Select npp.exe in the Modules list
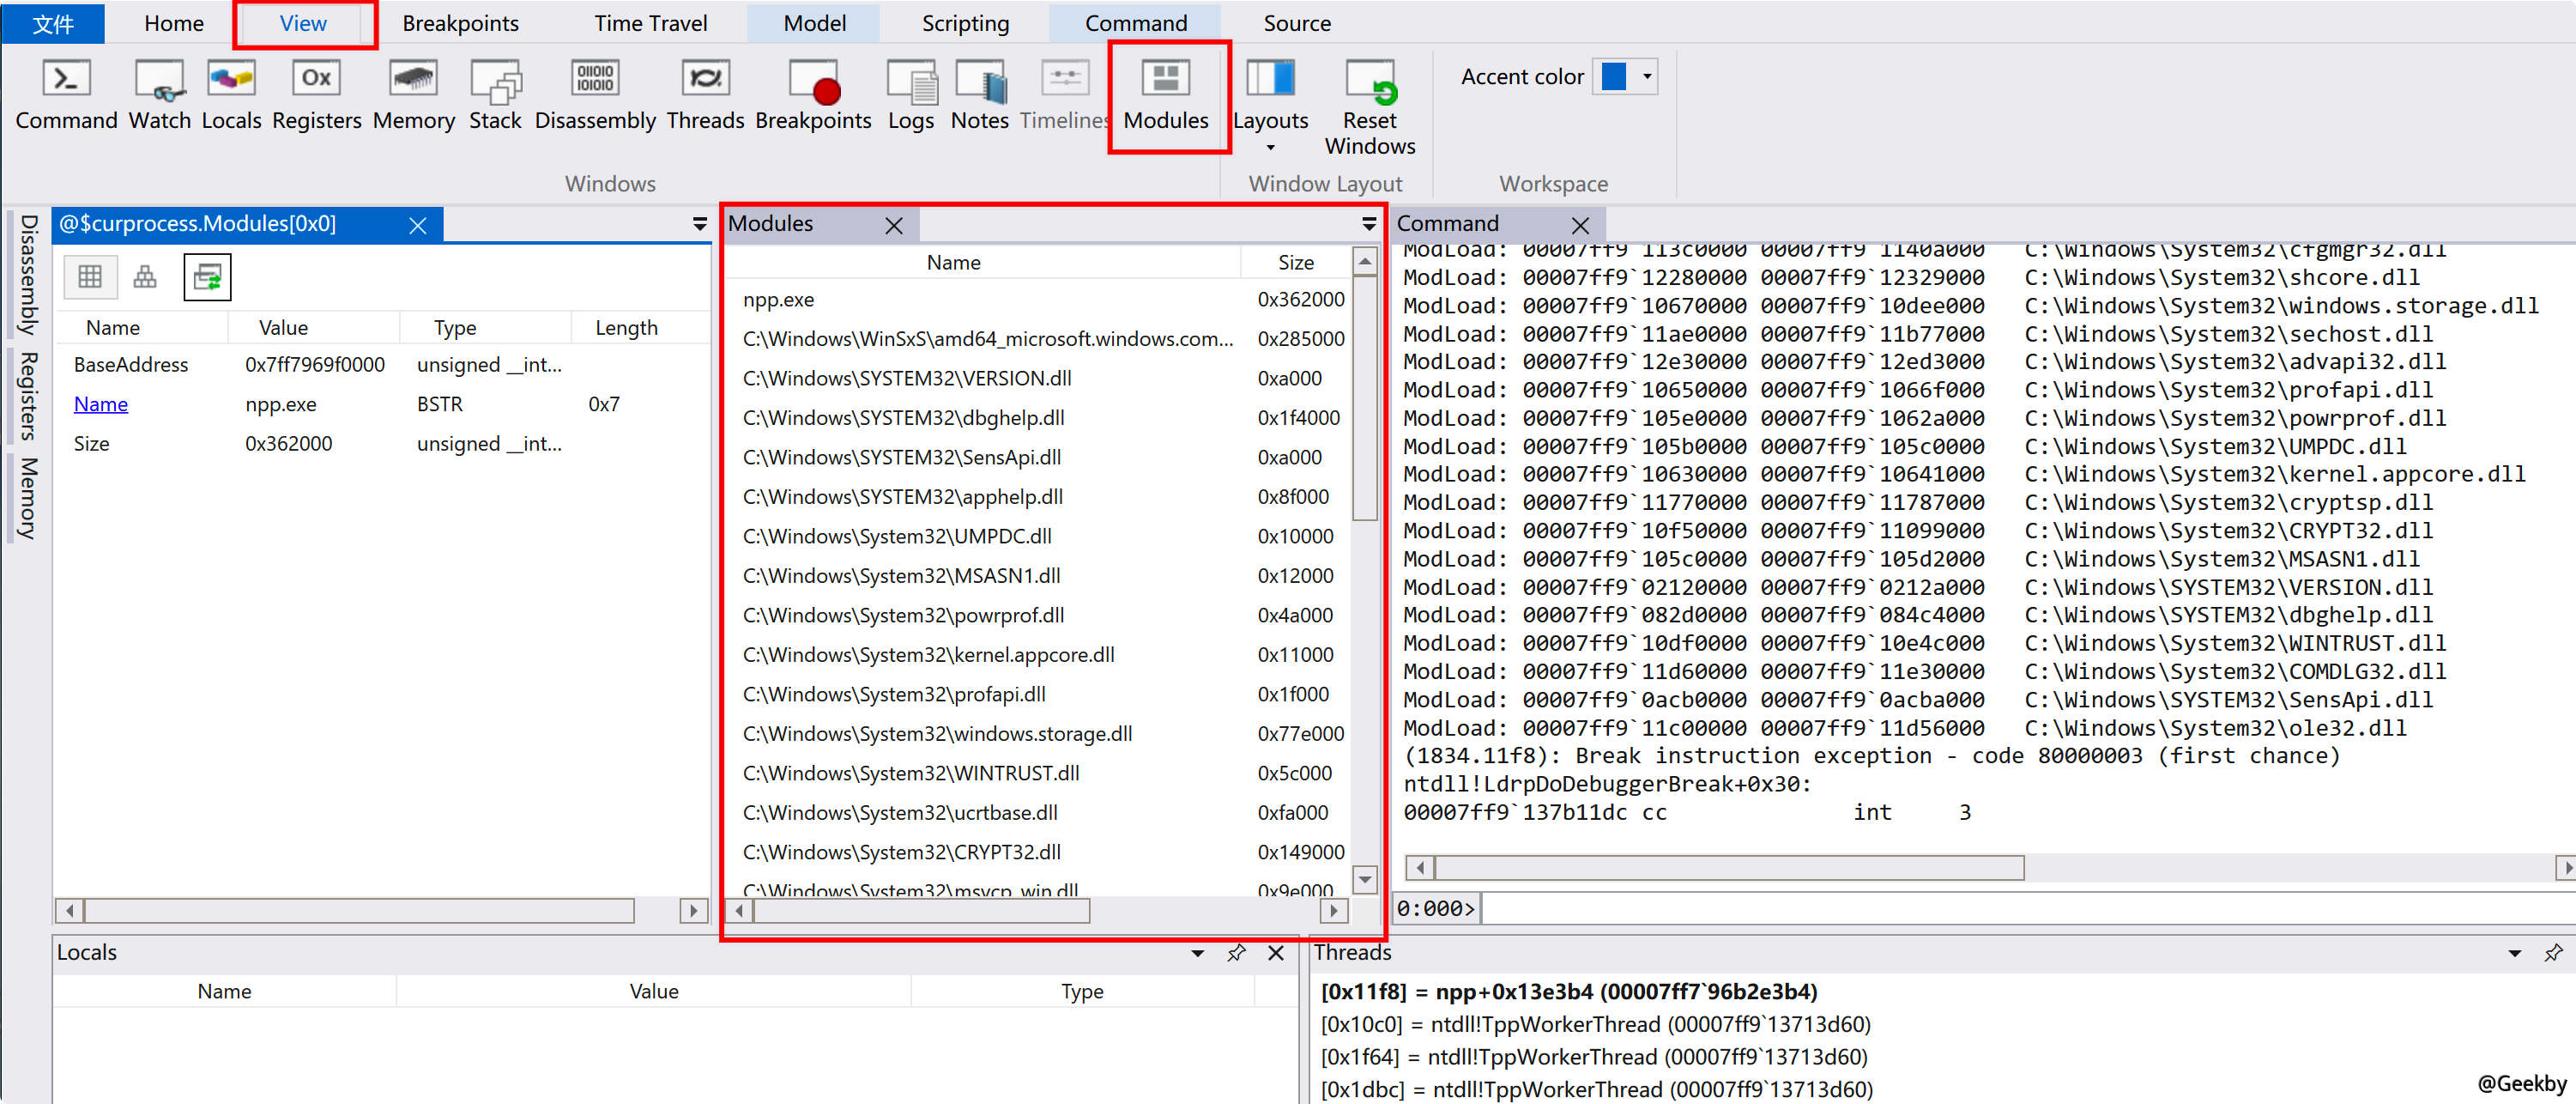Screen dimensions: 2576x1104 [x=1040, y=299]
